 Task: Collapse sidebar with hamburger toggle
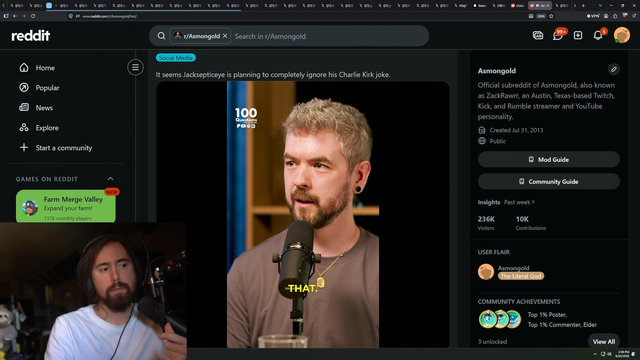coord(135,67)
